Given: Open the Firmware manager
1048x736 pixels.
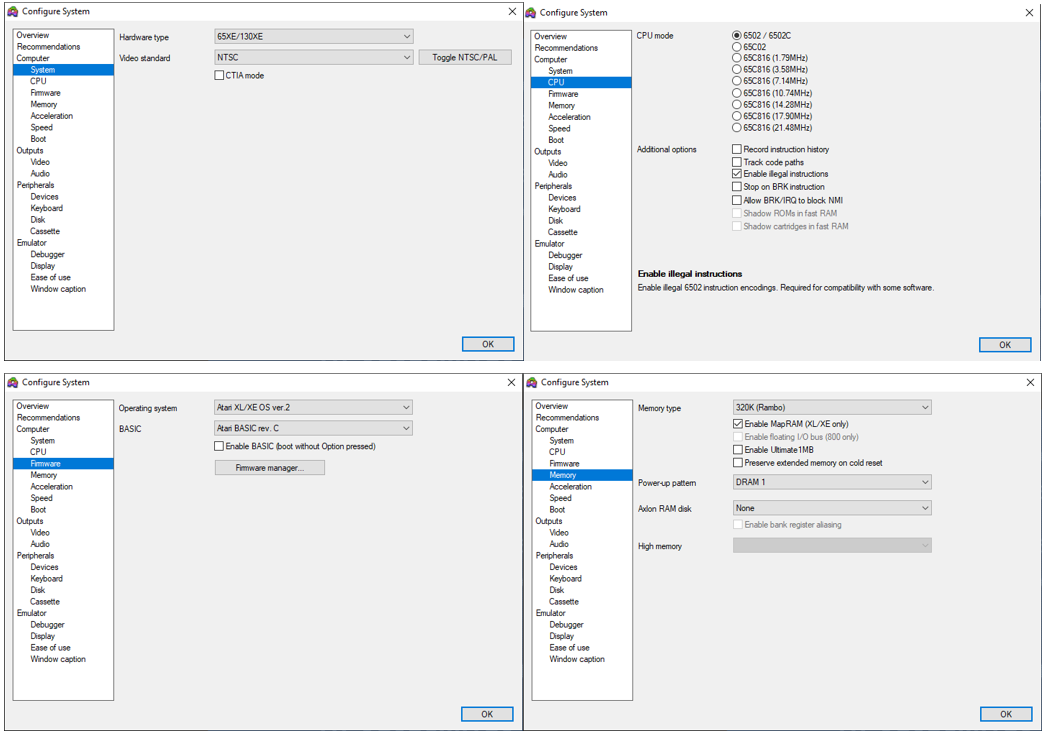Looking at the screenshot, I should [270, 468].
